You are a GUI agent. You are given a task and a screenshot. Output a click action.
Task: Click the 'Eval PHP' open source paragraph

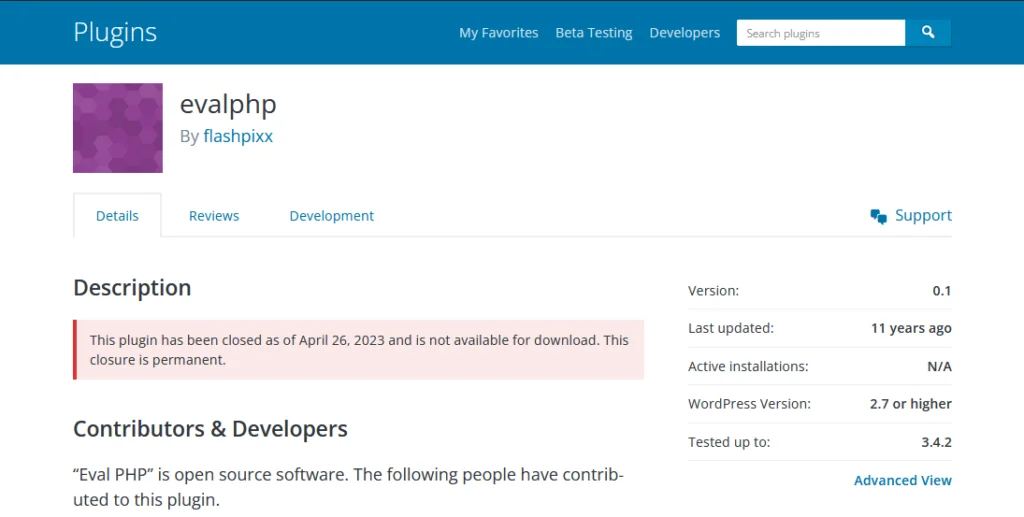(x=349, y=487)
